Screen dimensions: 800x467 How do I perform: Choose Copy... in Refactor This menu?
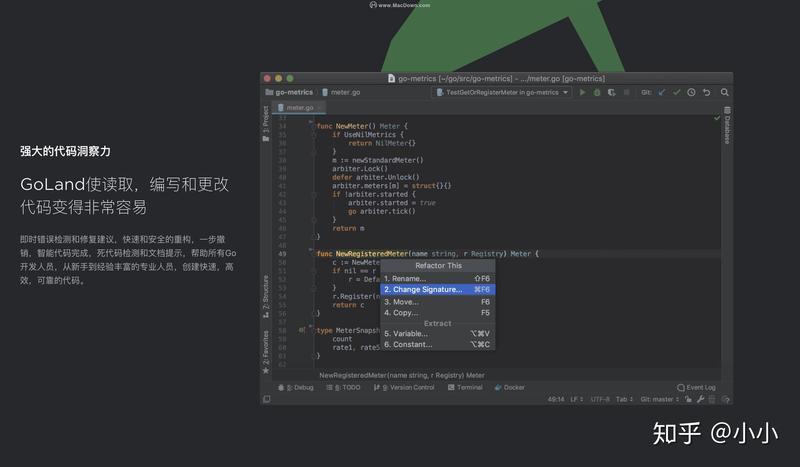(438, 312)
